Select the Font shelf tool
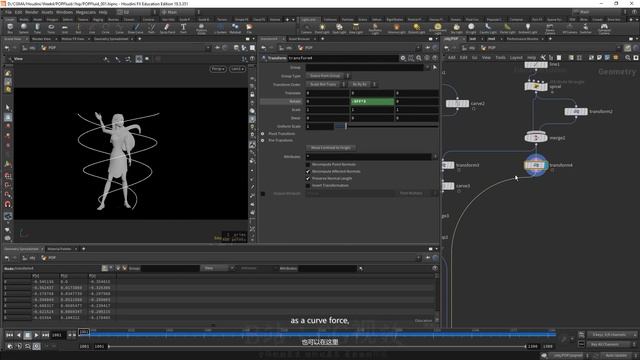 pyautogui.click(x=183, y=29)
